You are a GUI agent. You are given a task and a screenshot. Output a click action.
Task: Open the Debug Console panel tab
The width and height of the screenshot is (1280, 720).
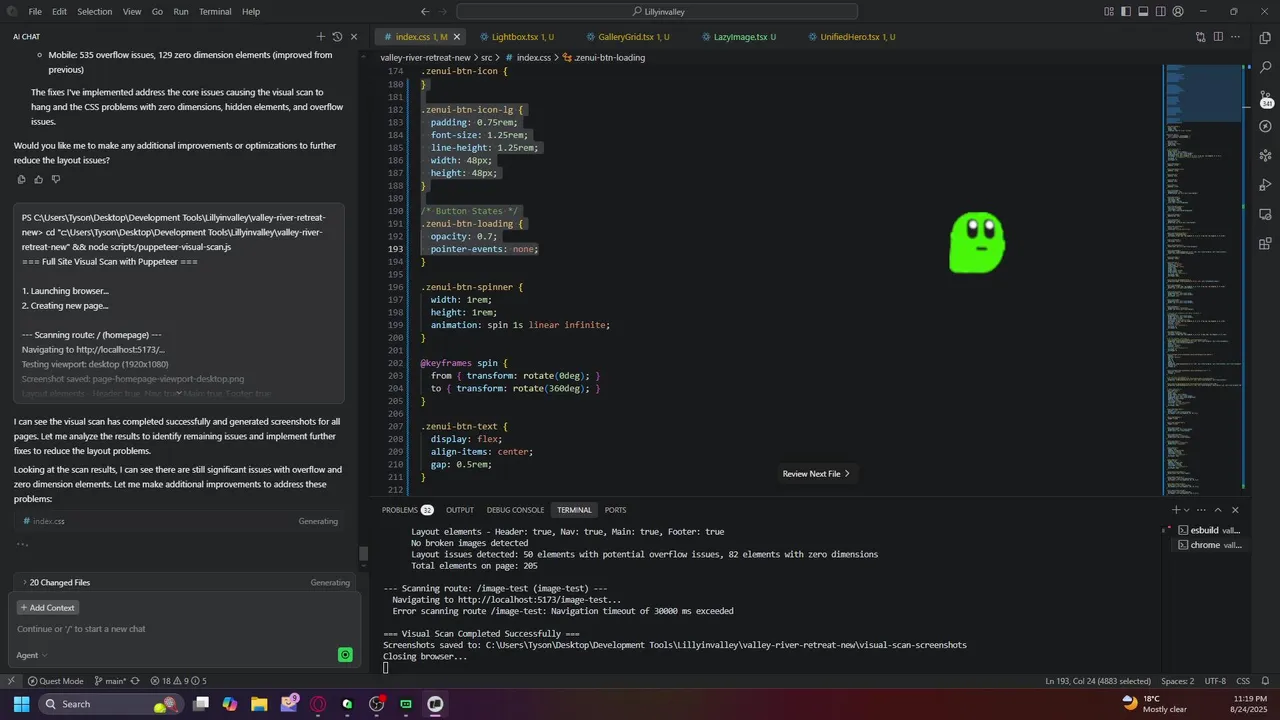515,510
